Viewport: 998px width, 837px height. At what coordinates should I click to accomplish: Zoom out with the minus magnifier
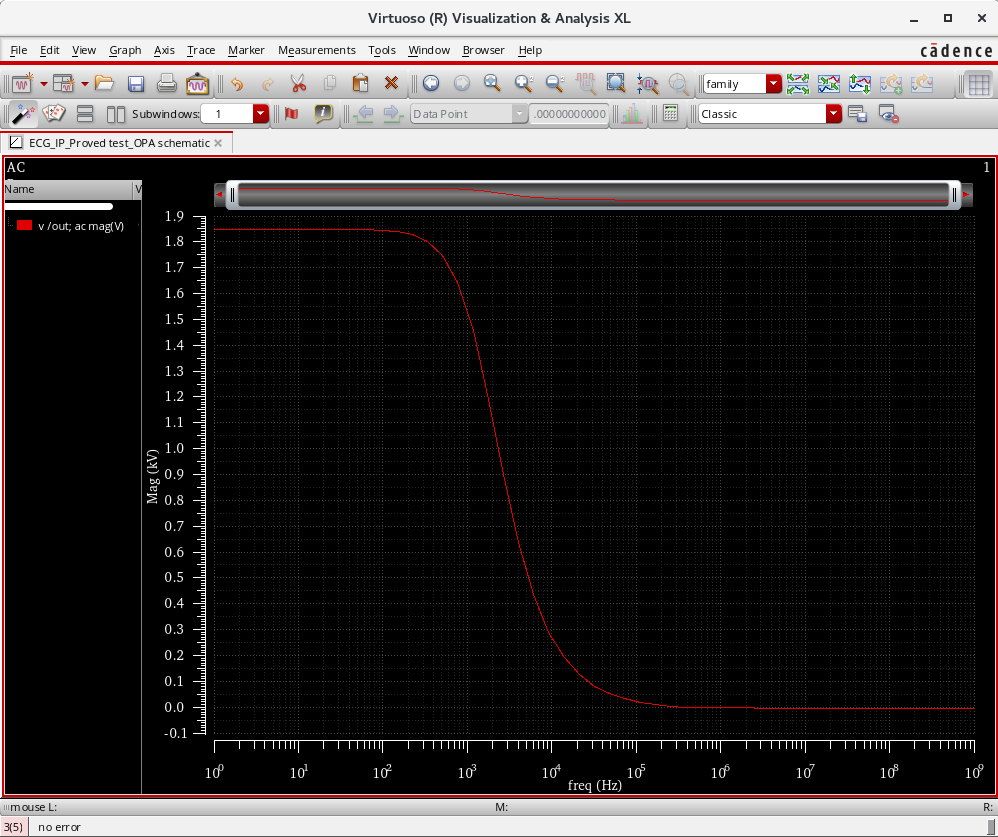[555, 83]
